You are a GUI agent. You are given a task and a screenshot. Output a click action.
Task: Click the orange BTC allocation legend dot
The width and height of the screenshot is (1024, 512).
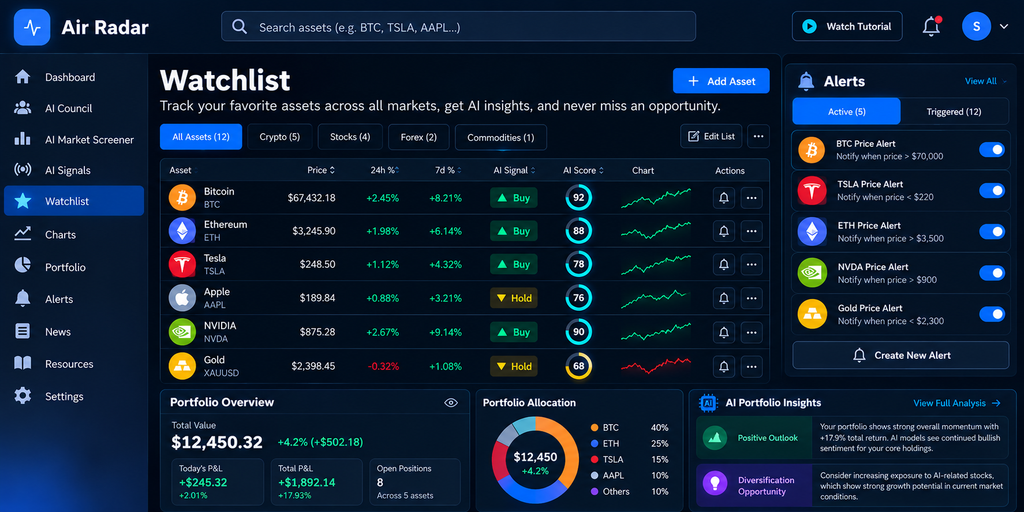coord(594,428)
